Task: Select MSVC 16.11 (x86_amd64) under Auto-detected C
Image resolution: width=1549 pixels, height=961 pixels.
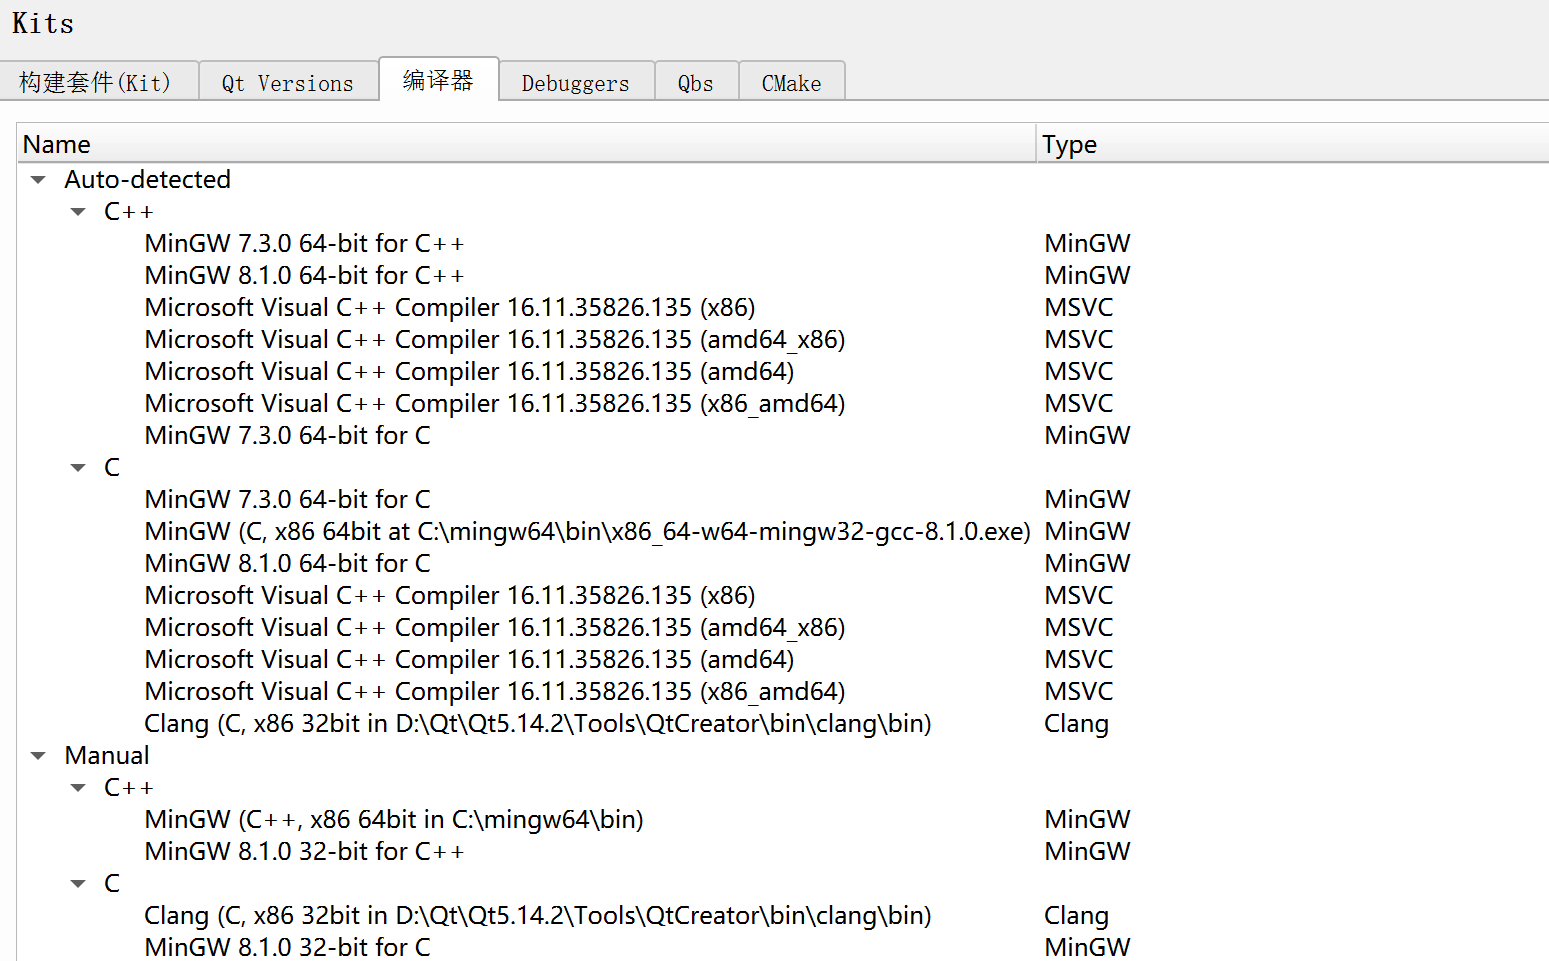Action: pyautogui.click(x=495, y=691)
